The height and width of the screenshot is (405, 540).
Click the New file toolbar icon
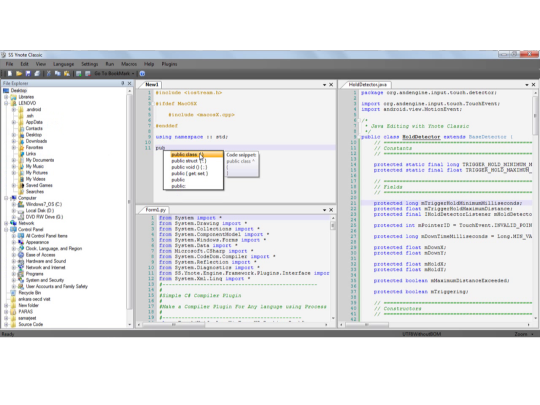click(x=10, y=73)
